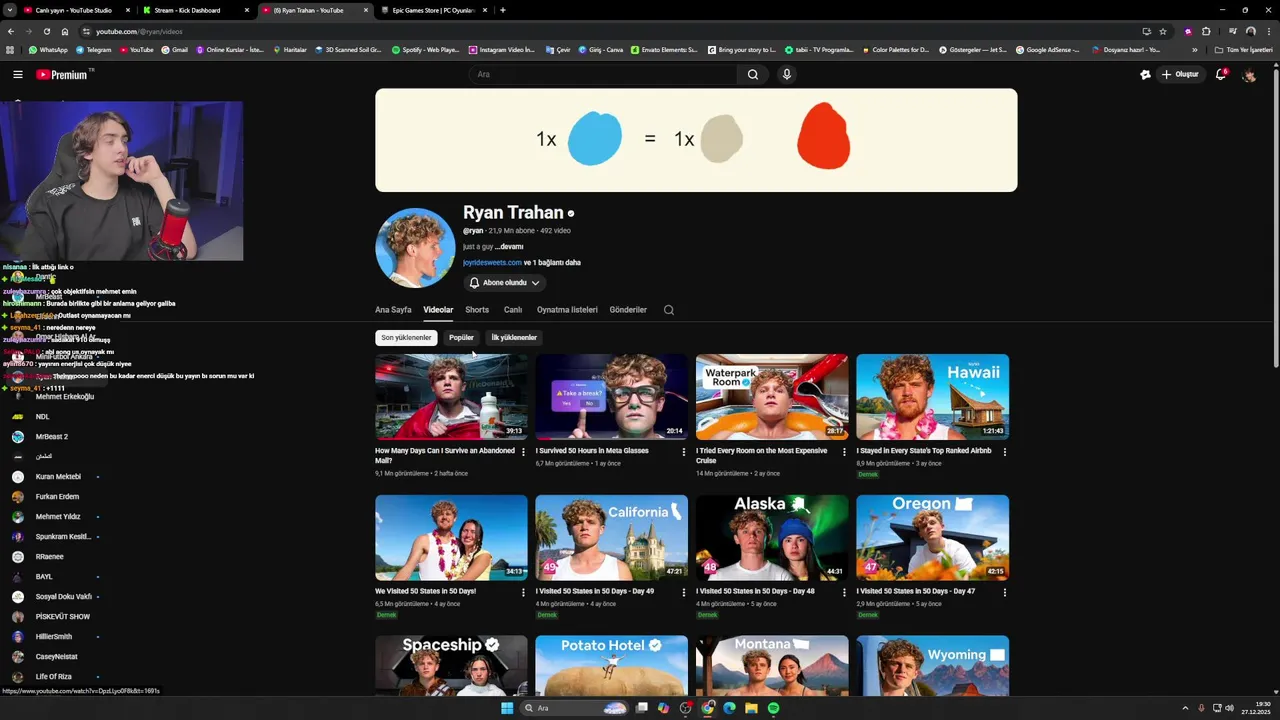The height and width of the screenshot is (720, 1280).
Task: Open HillierSmith subscription in sidebar
Action: coord(54,637)
